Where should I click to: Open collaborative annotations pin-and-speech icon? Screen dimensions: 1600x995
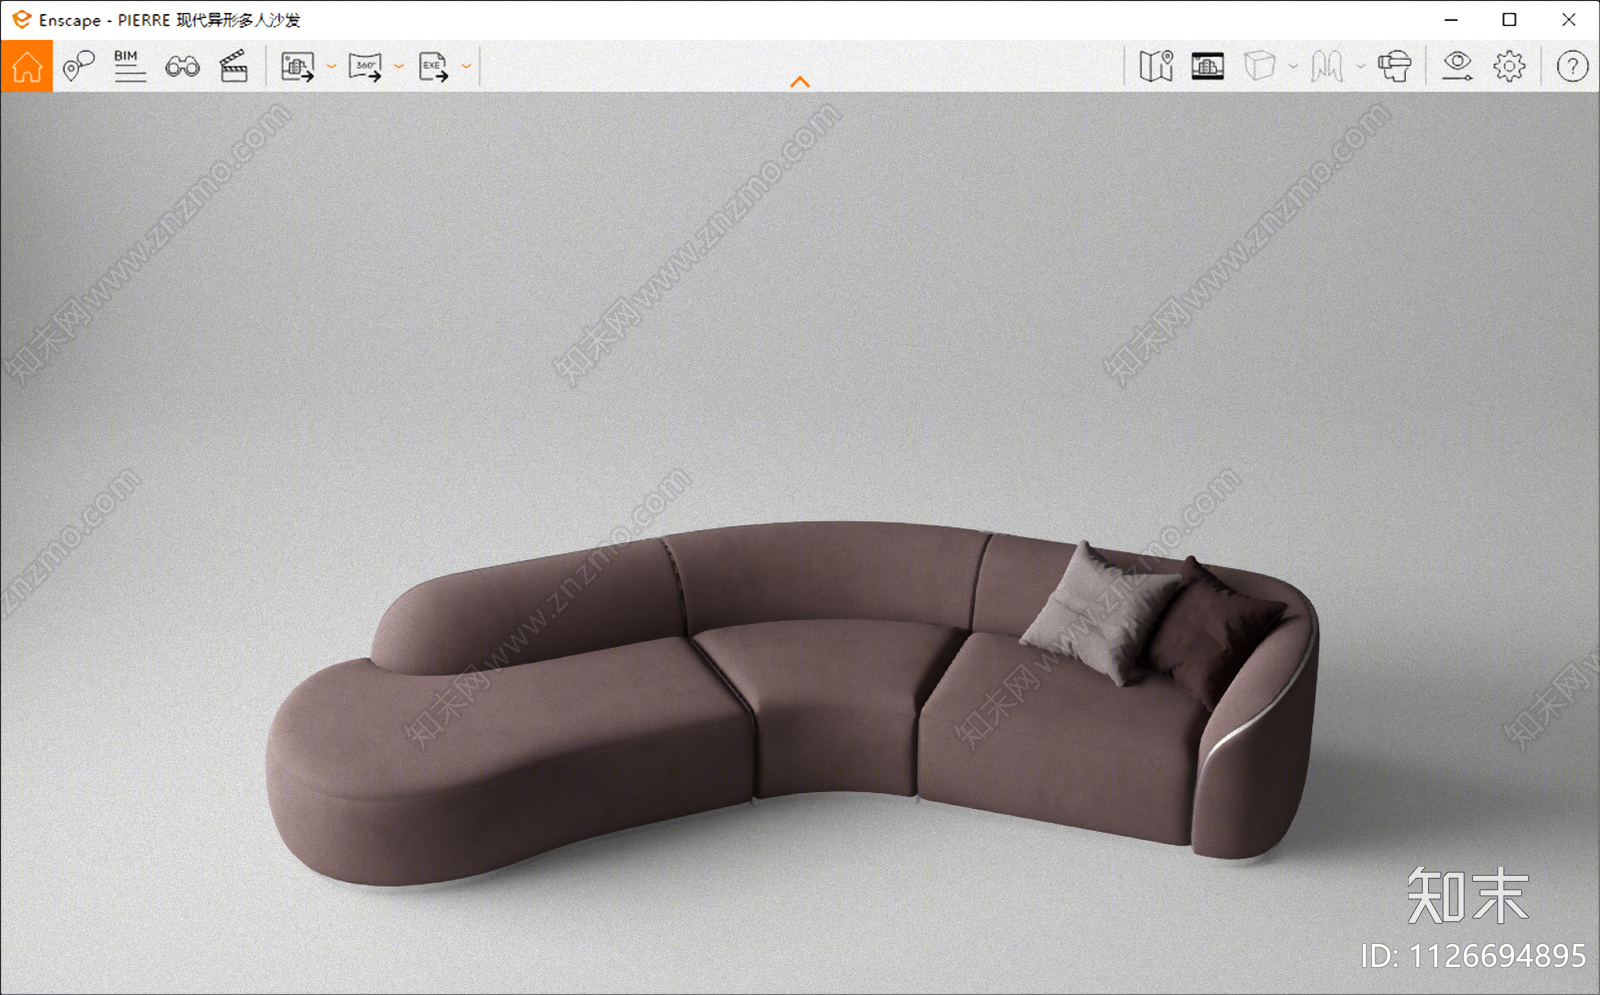click(x=78, y=66)
